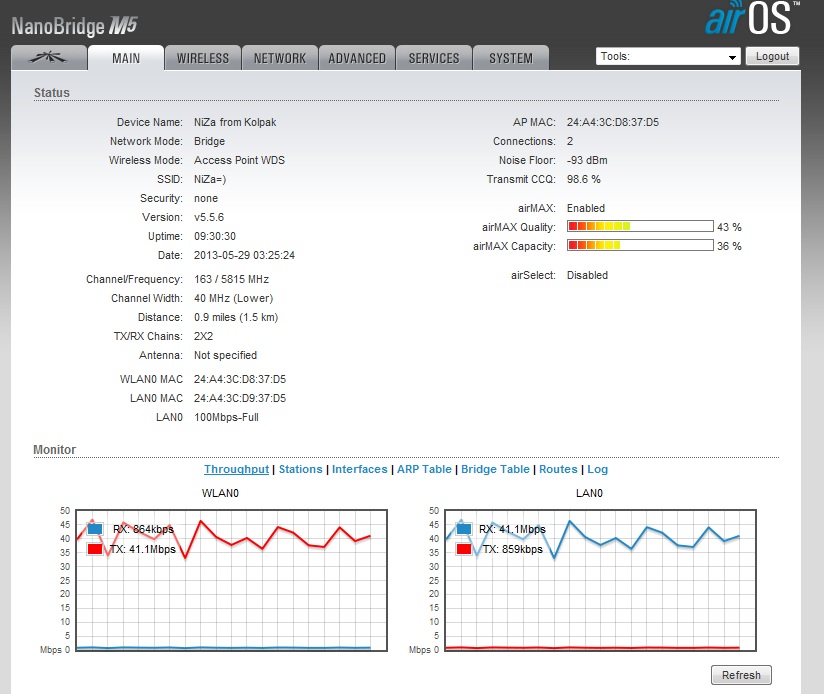Click airSelect value 'Disabled'
This screenshot has height=694, width=824.
pyautogui.click(x=587, y=275)
